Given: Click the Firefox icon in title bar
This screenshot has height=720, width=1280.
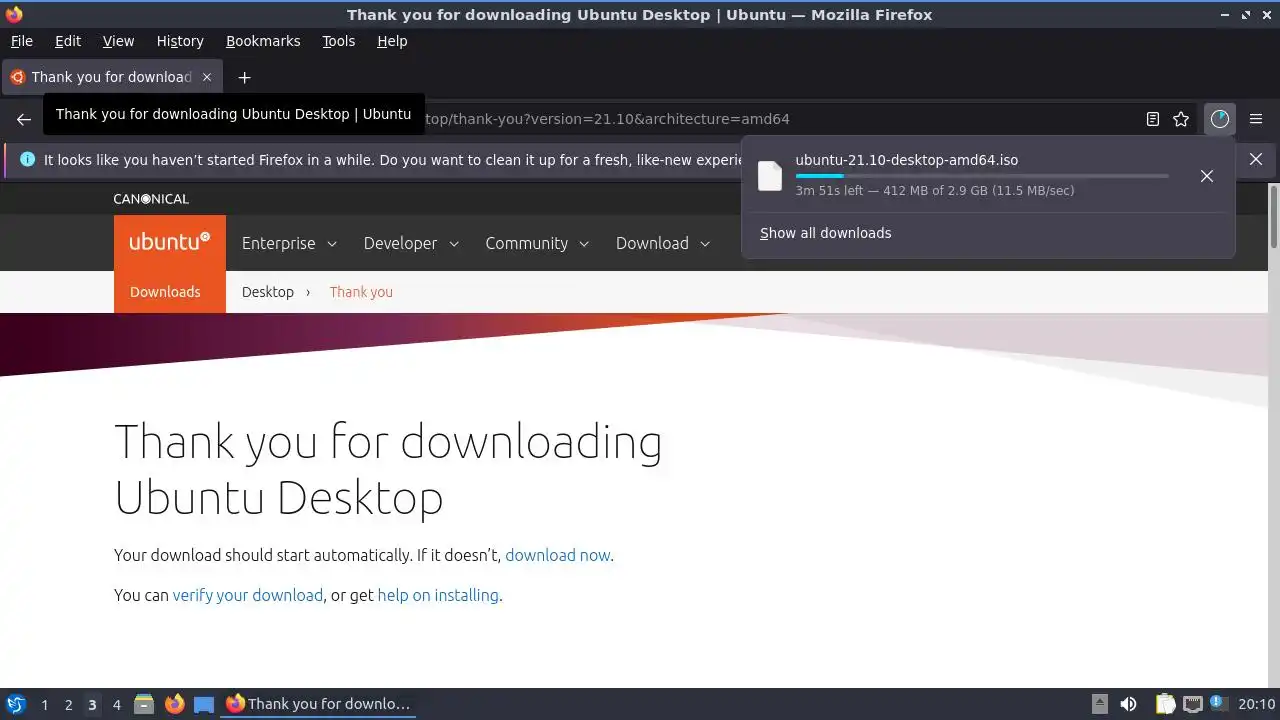Looking at the screenshot, I should (14, 14).
